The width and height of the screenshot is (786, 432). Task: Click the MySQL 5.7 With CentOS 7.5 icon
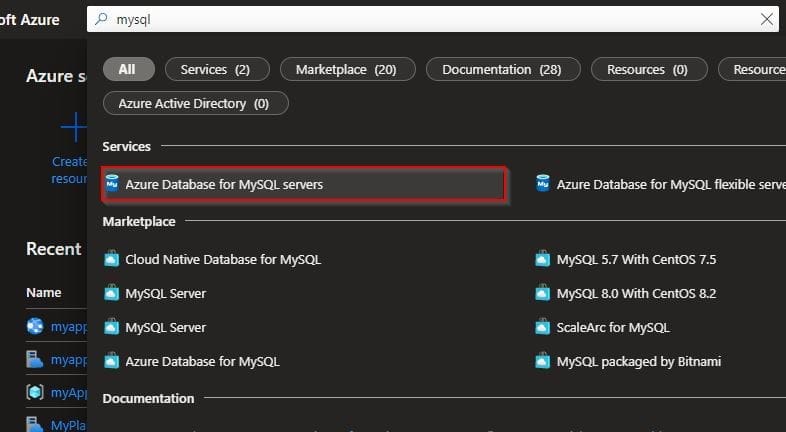[x=543, y=260]
